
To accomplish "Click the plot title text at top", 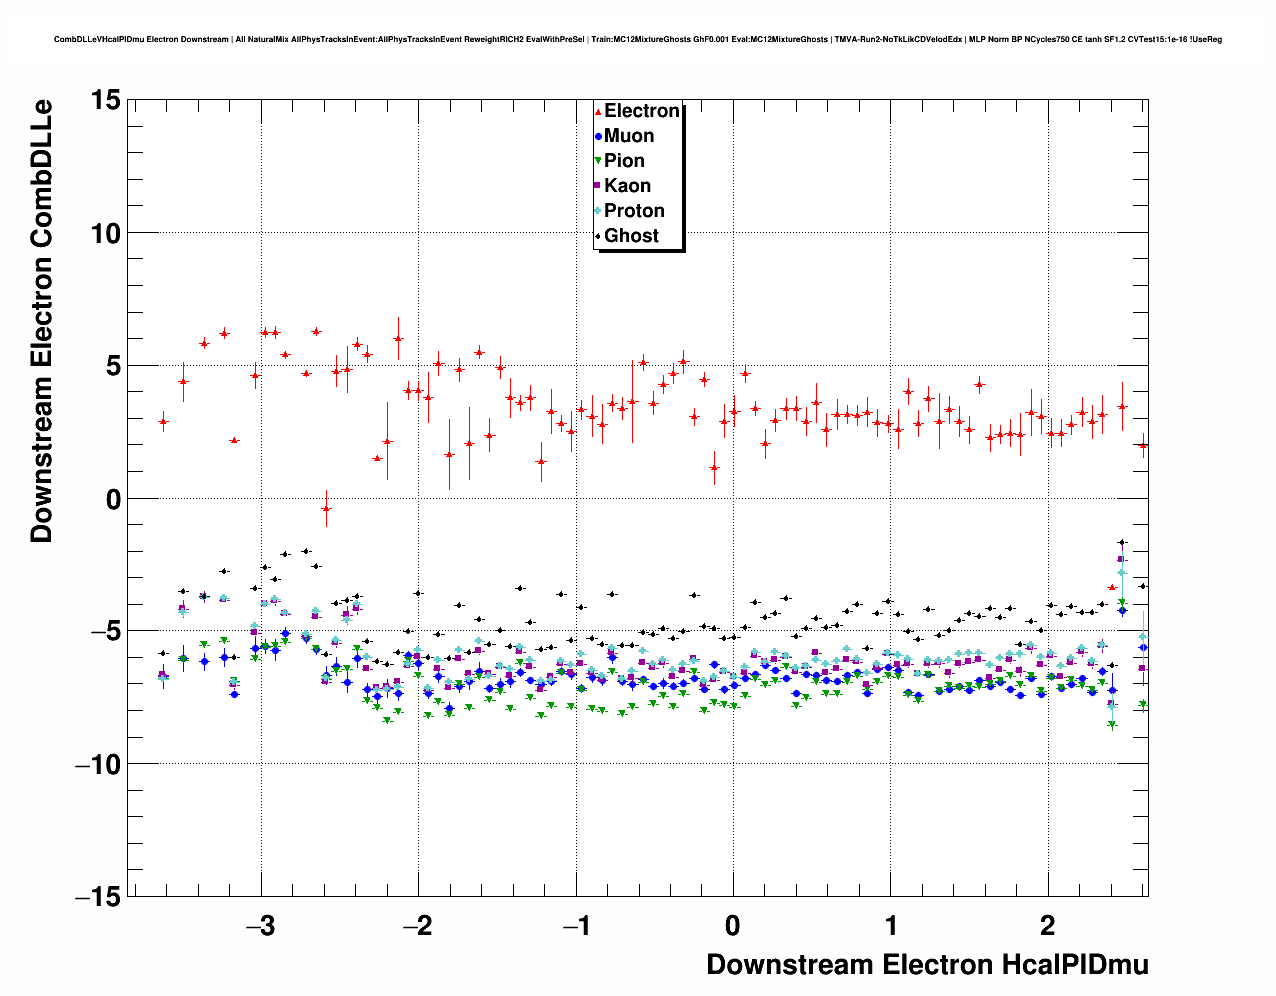I will click(x=638, y=39).
